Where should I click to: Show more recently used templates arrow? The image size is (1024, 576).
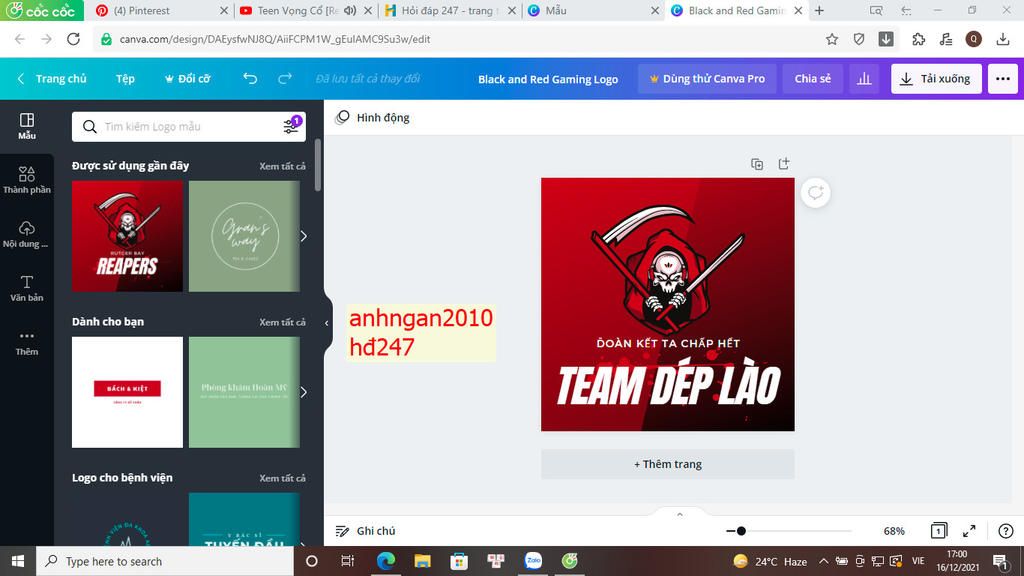pos(304,236)
